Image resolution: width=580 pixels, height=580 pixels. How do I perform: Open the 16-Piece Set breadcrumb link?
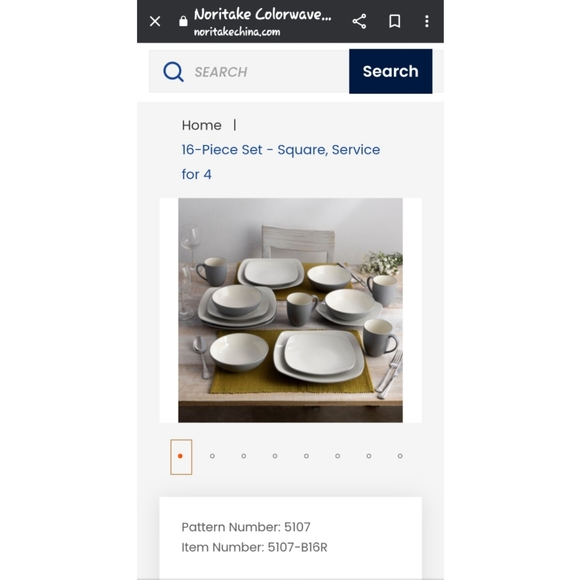point(281,162)
